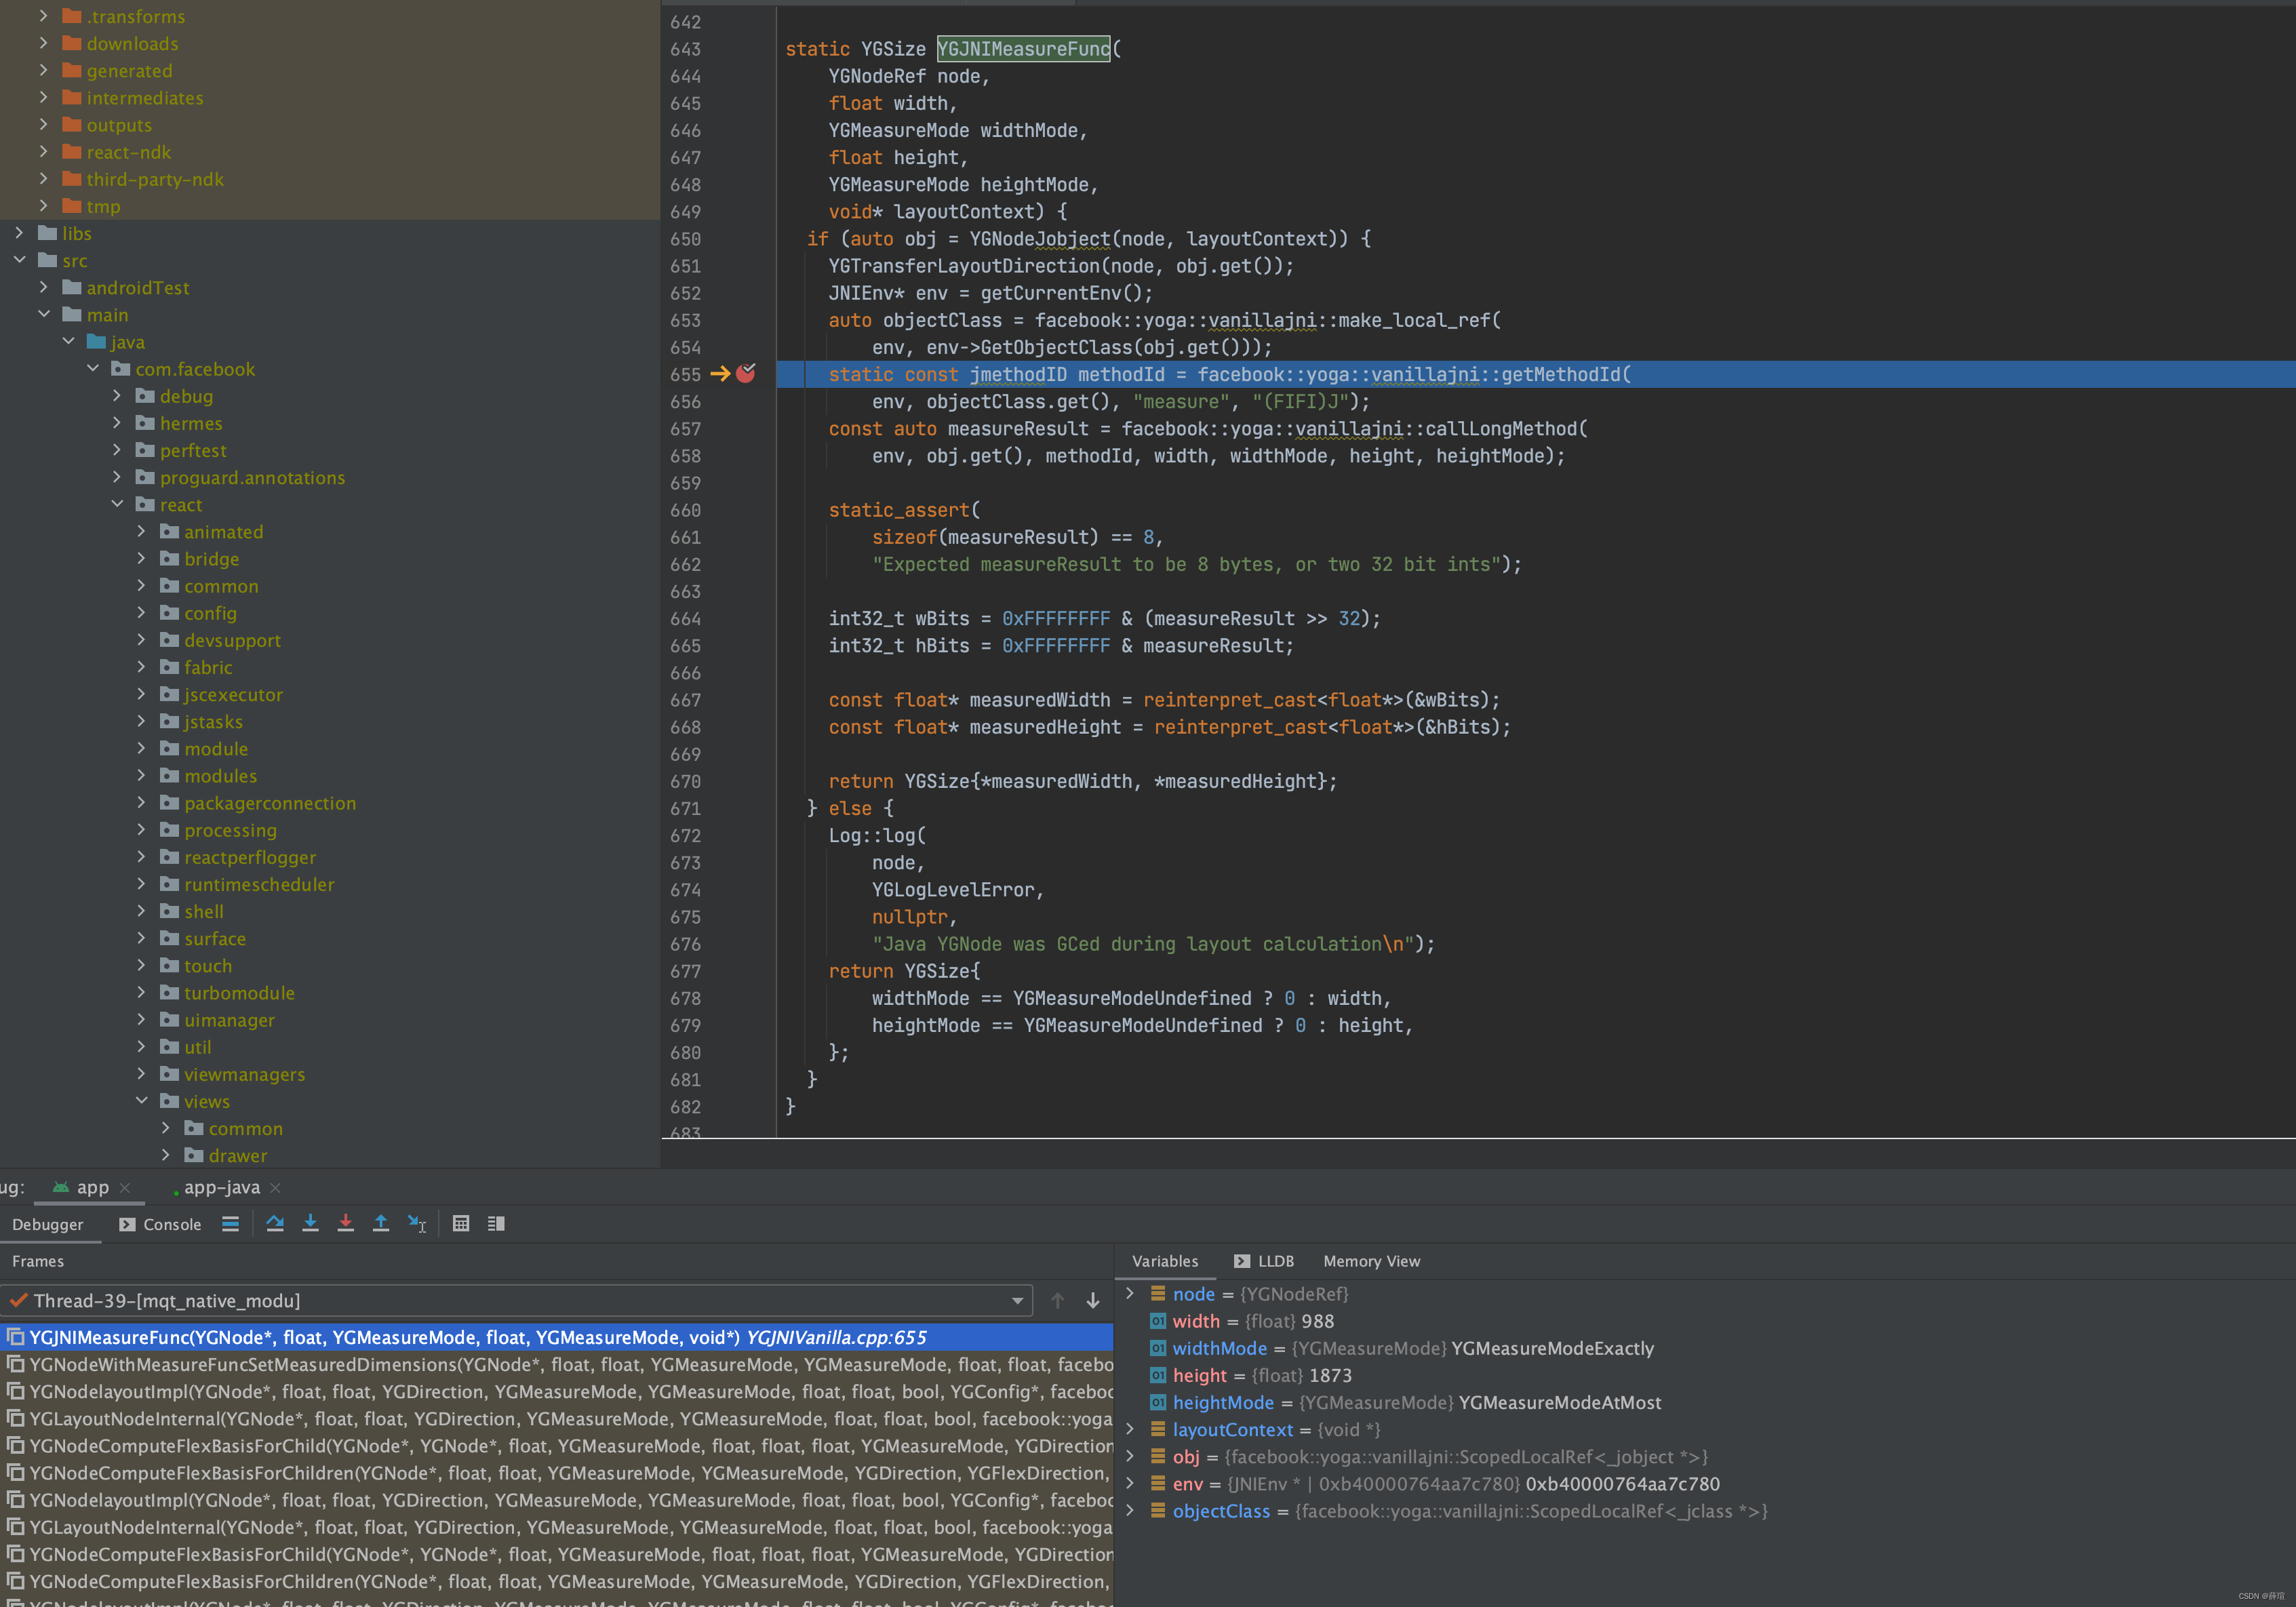Select YGJNIMeasureFunc frame at YGJNIVanilla.cpp:655
This screenshot has width=2296, height=1607.
[556, 1338]
